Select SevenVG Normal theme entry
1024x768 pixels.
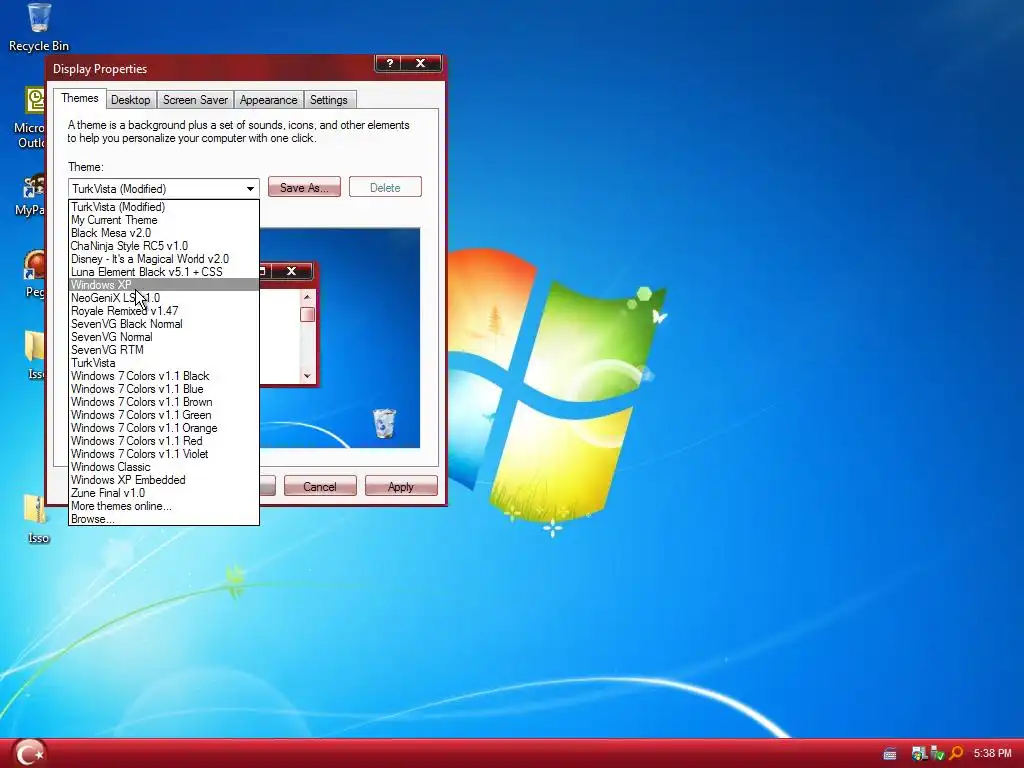coord(164,337)
